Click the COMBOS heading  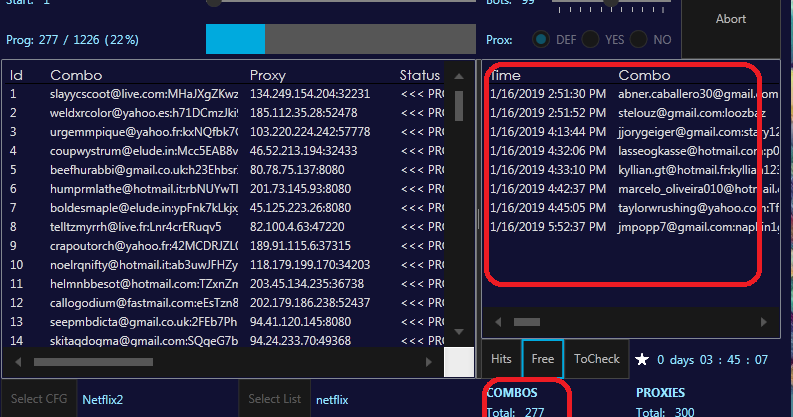coord(512,393)
